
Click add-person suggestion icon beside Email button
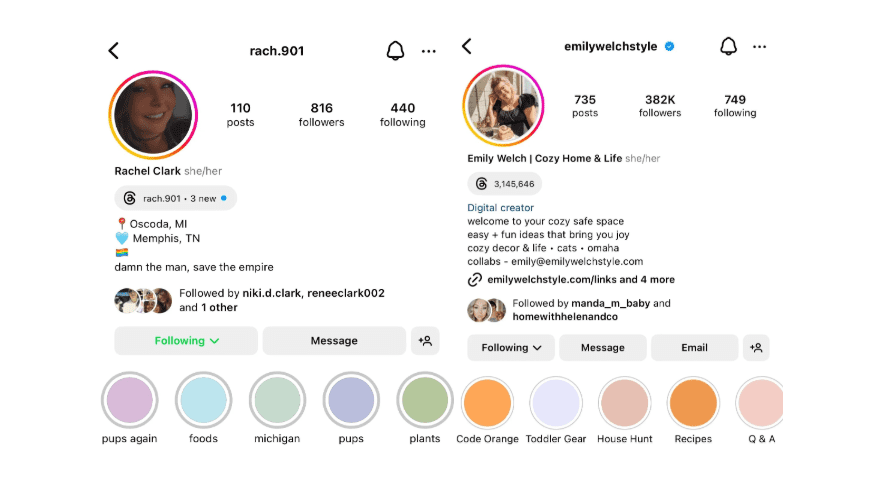756,347
